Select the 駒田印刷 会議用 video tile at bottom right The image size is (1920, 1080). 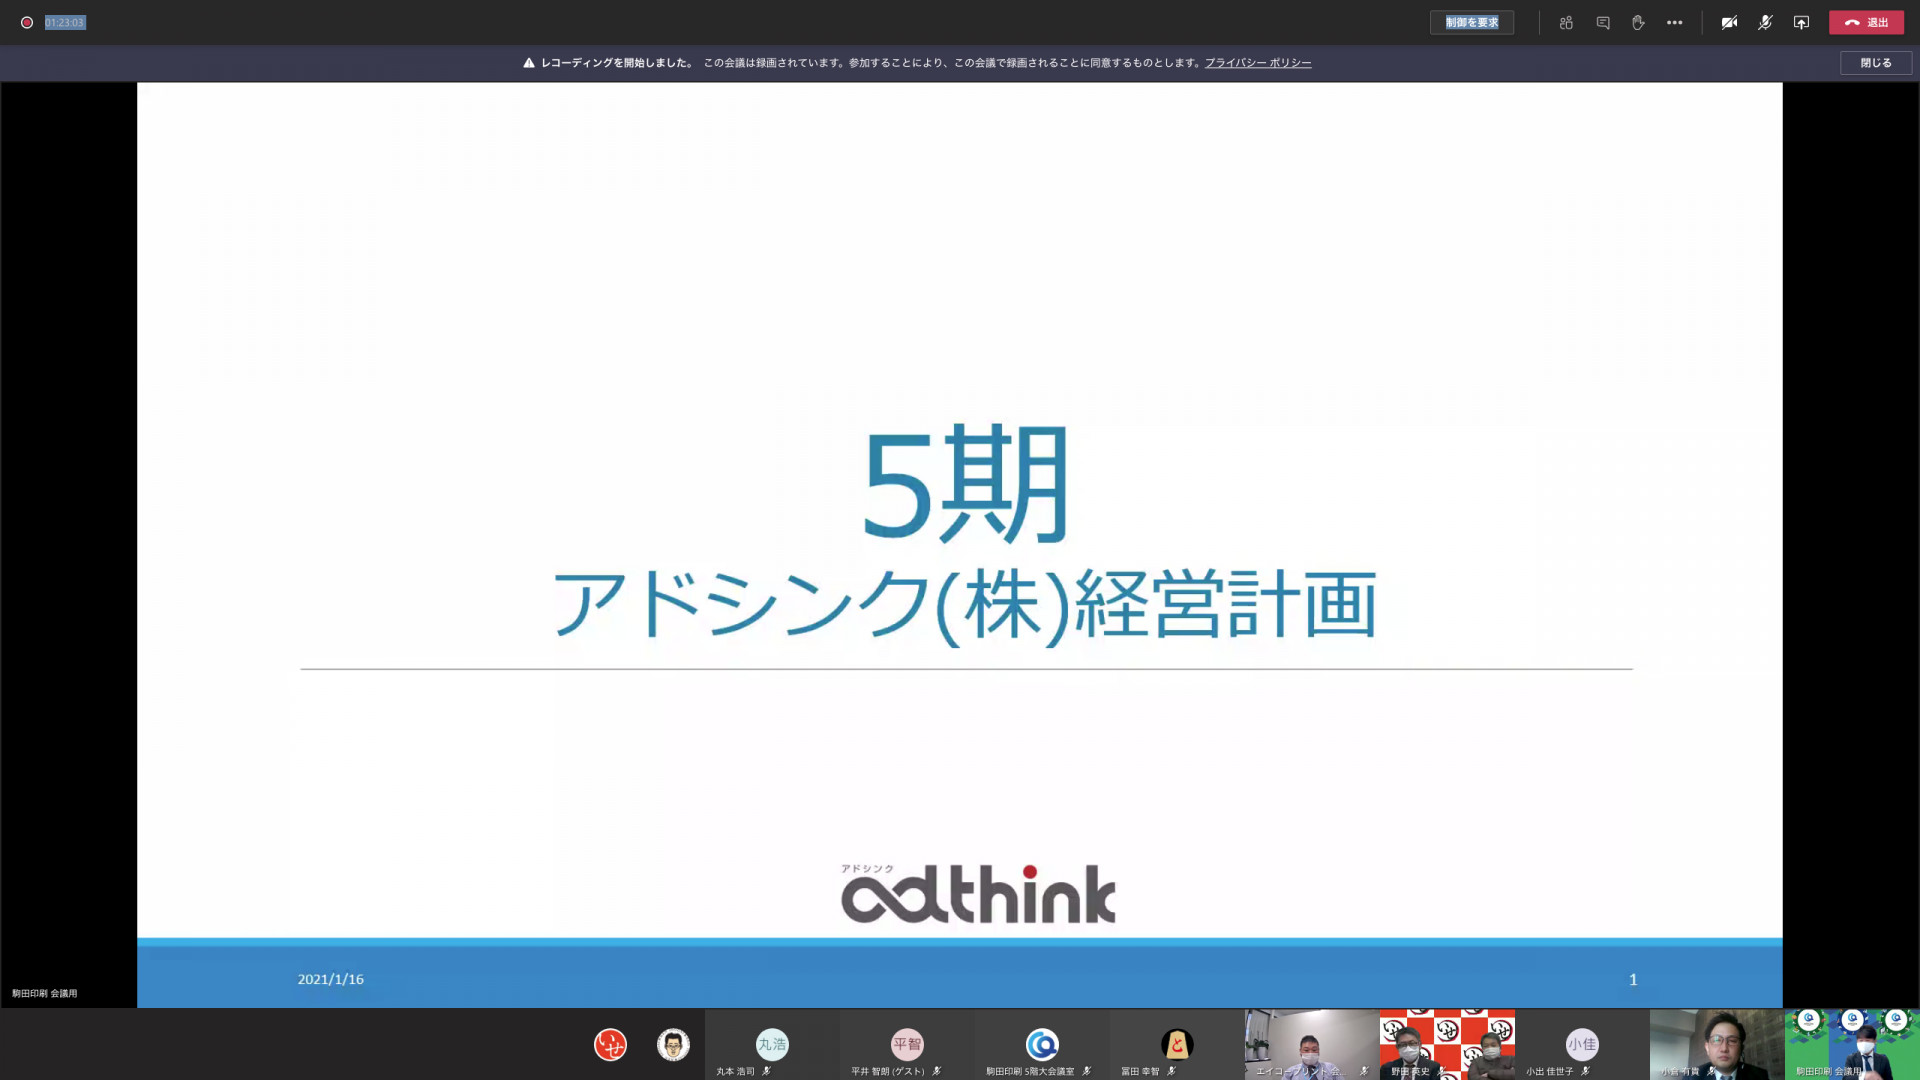coord(1852,1044)
